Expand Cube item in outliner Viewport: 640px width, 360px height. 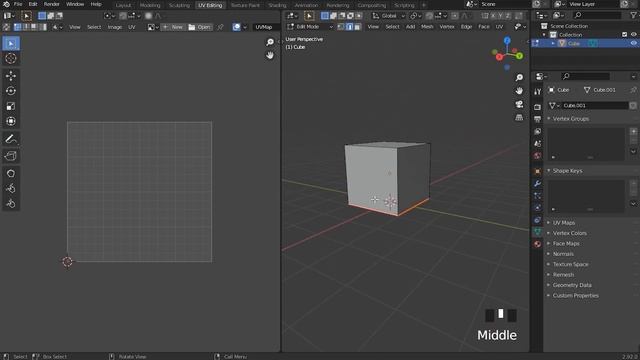point(553,43)
